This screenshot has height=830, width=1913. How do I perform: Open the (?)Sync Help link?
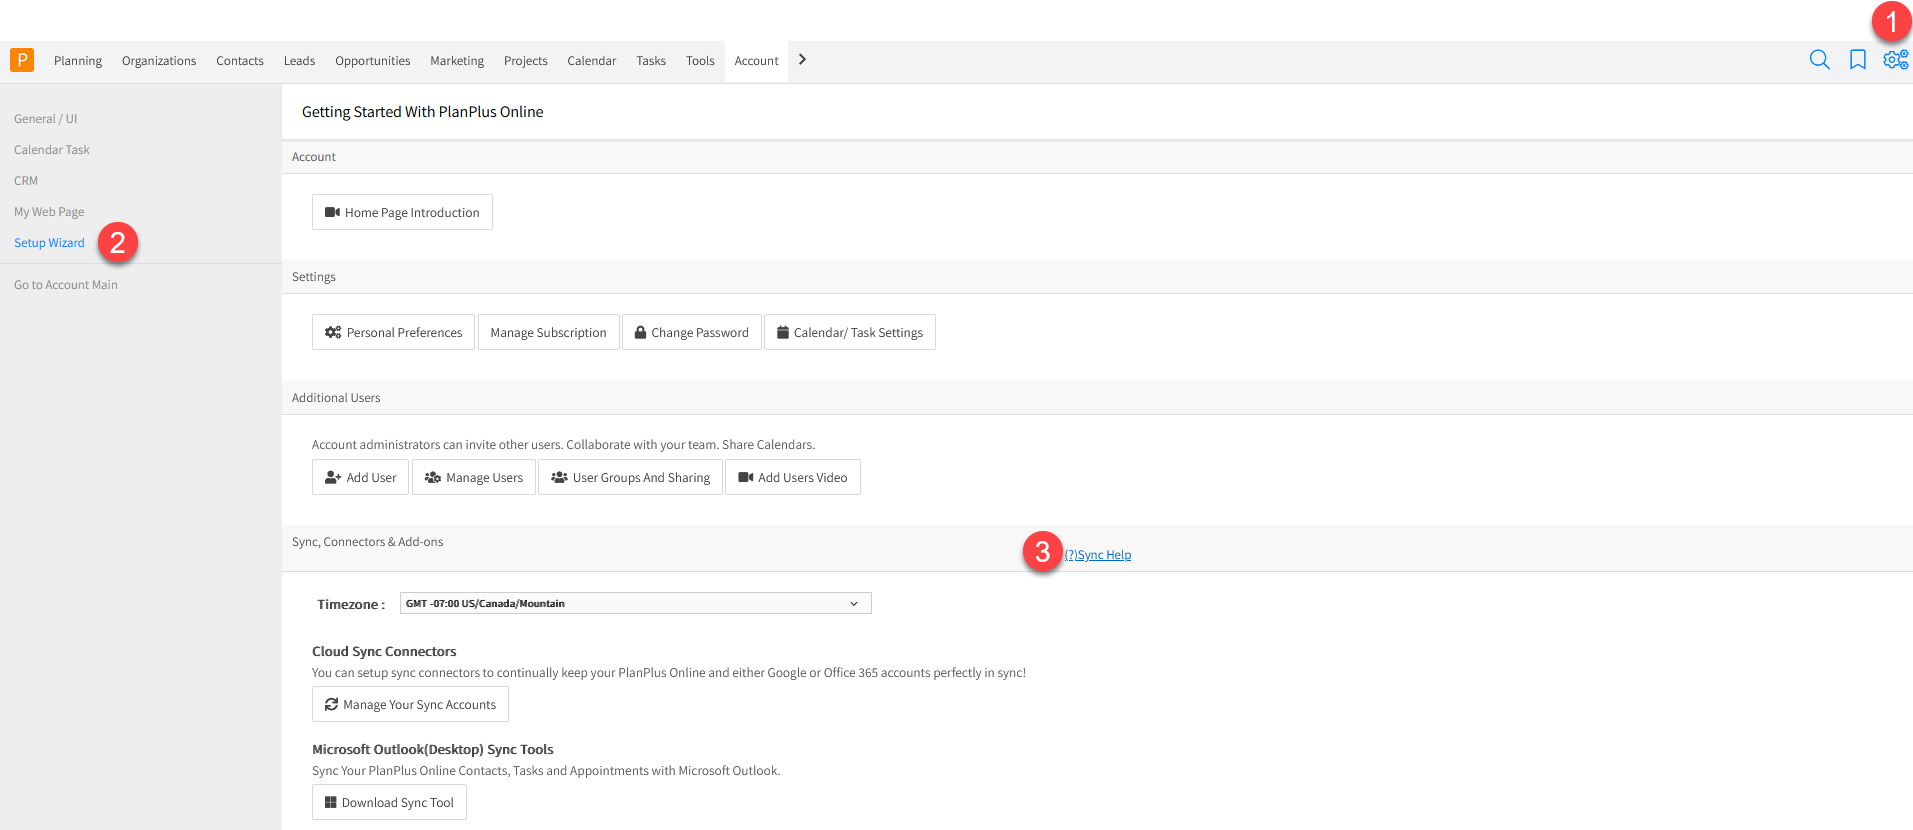click(1098, 555)
